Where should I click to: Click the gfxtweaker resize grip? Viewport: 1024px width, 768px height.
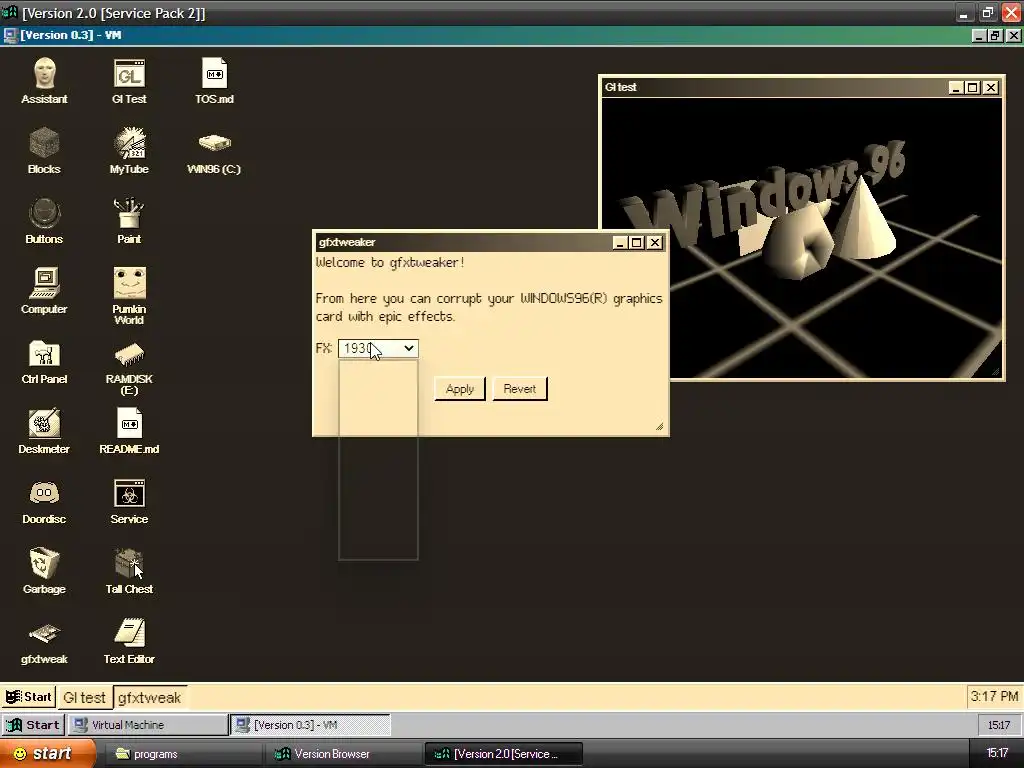coord(660,426)
